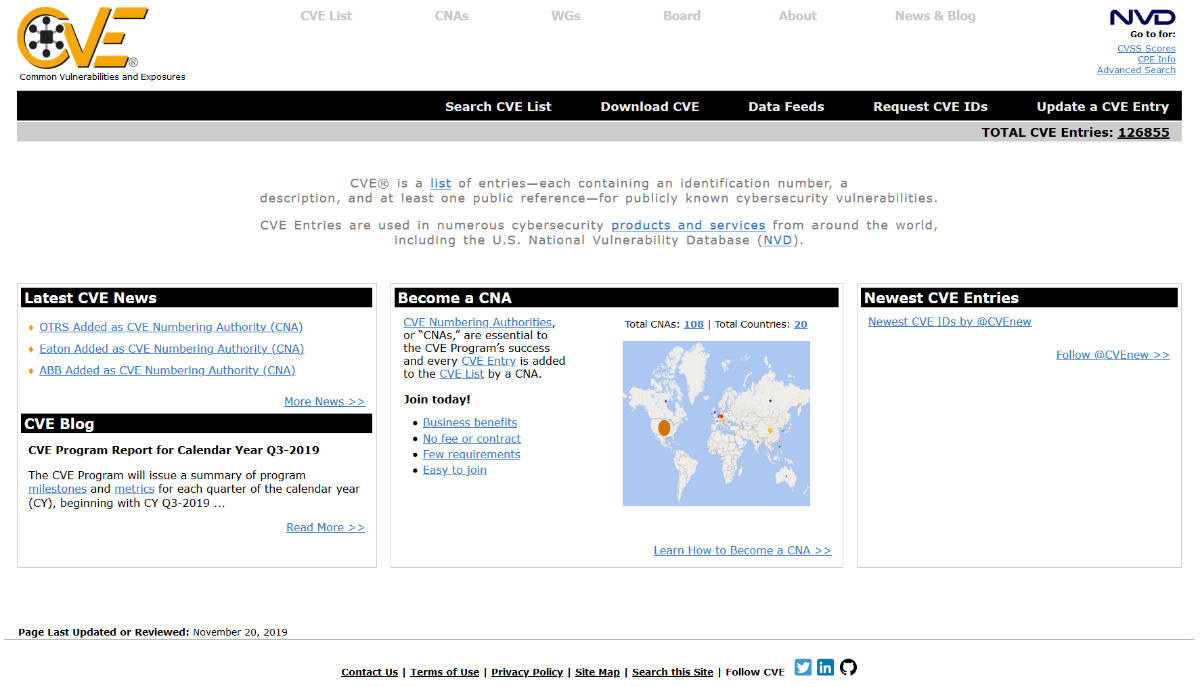Click total CVE entries count 126855
The image size is (1200, 687).
(1143, 132)
